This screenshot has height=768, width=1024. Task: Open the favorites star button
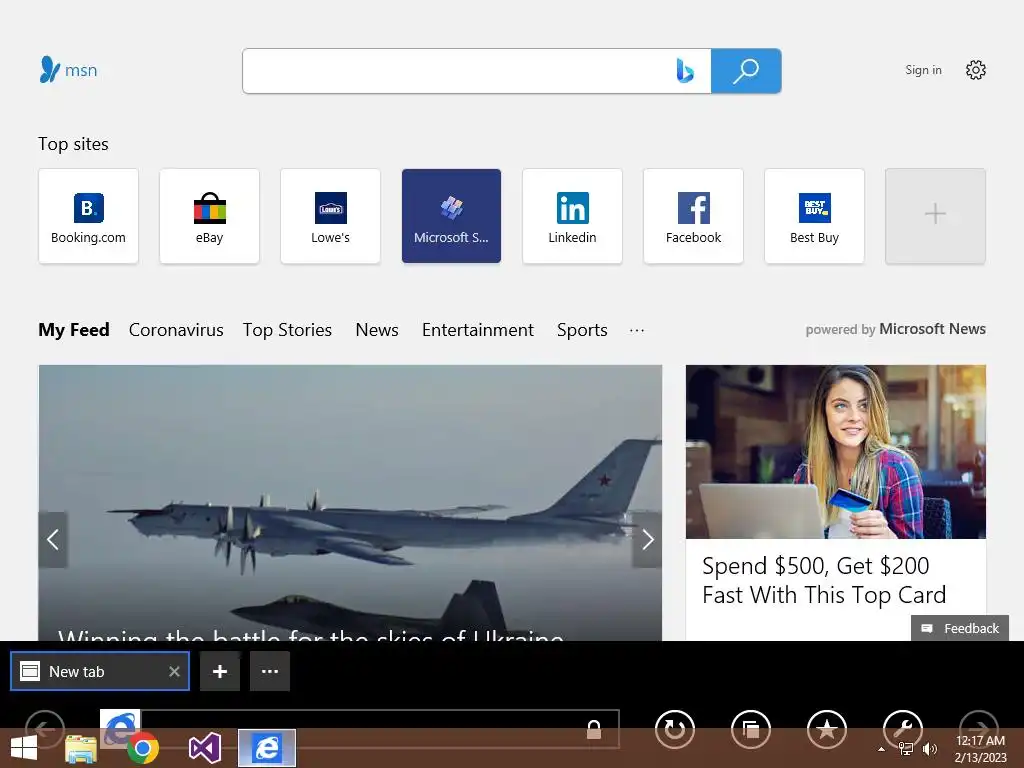click(827, 729)
